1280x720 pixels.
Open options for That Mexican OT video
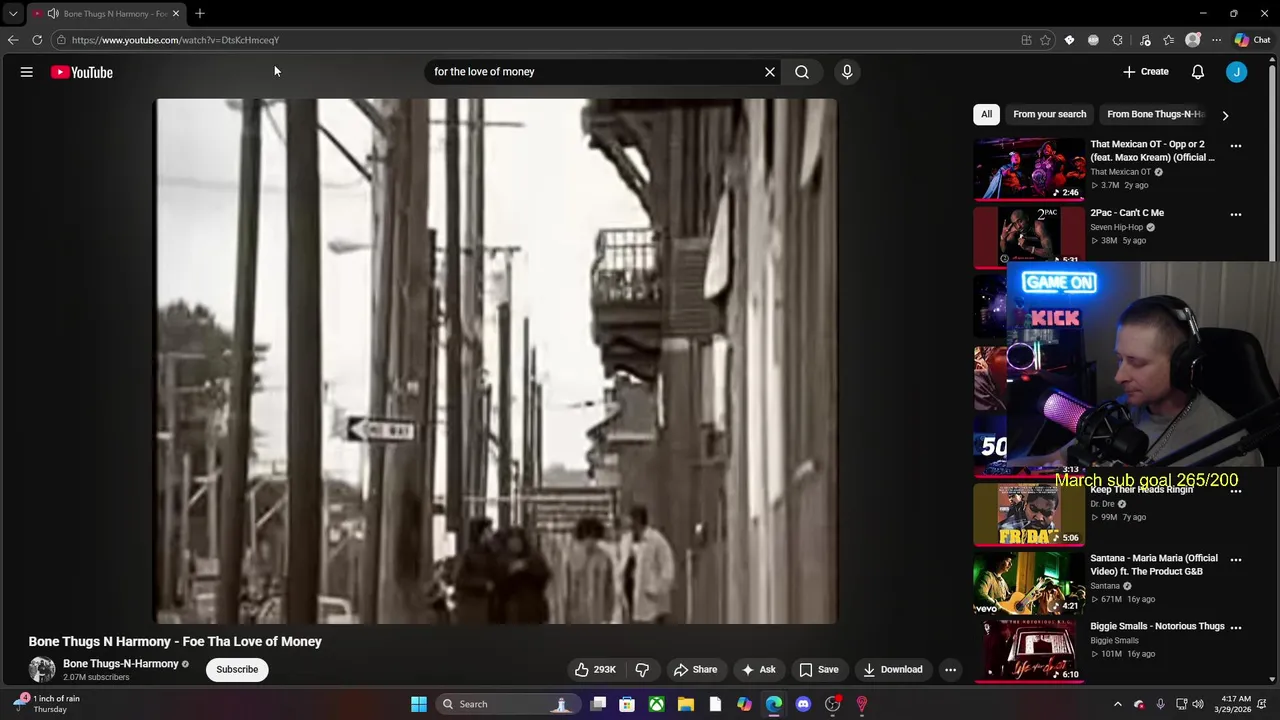(1236, 146)
